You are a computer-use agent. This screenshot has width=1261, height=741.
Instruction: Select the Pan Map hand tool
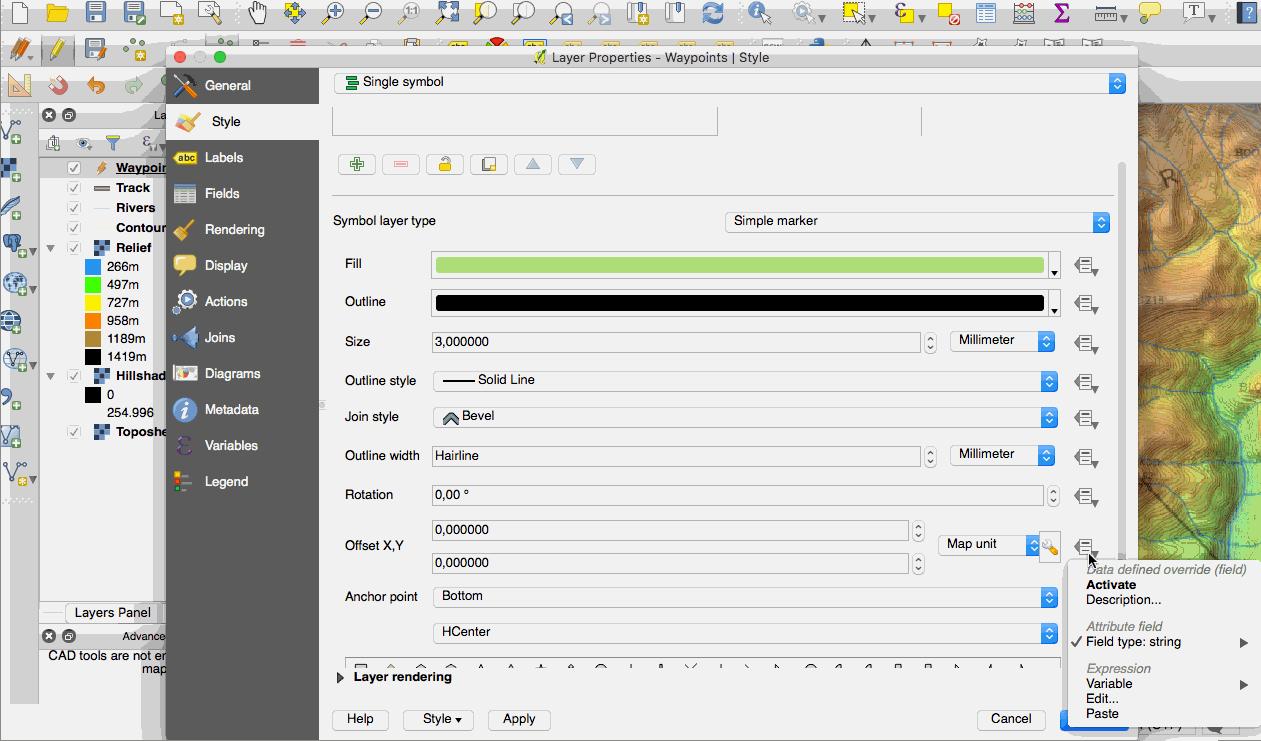click(x=258, y=13)
